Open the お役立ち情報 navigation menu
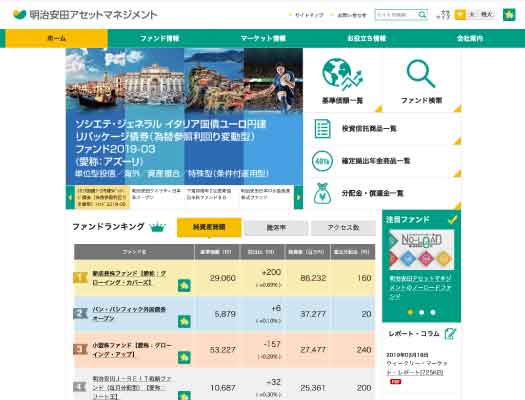 (366, 38)
